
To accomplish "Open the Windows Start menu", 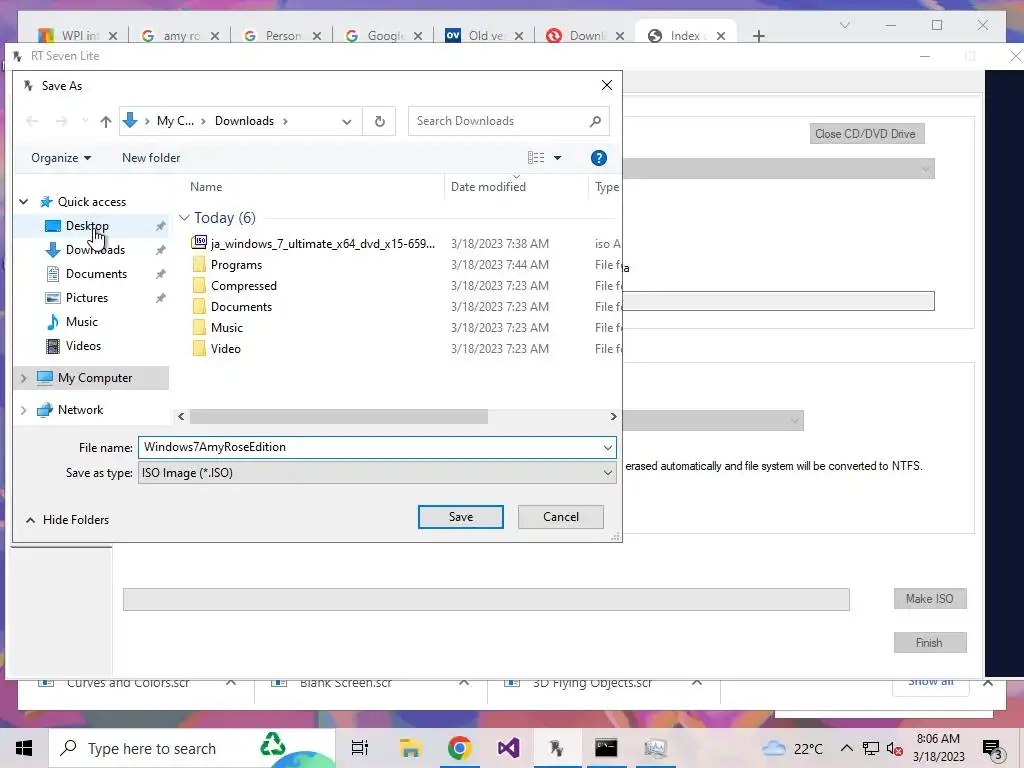I will coord(24,748).
